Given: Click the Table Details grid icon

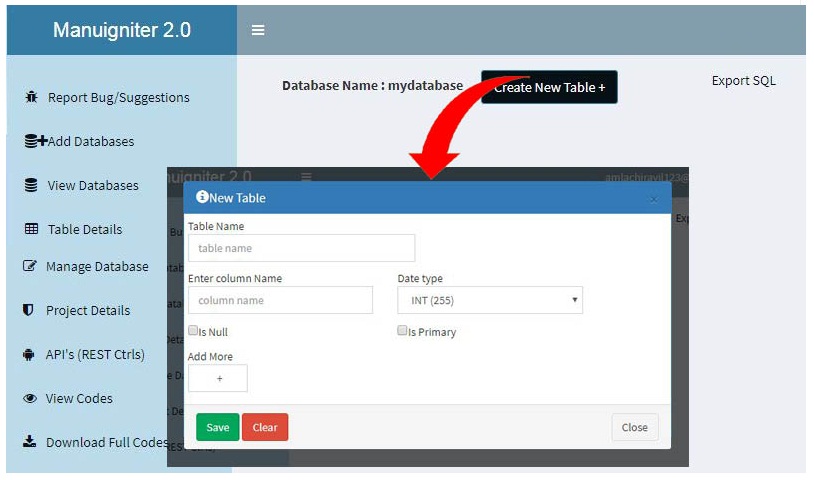Looking at the screenshot, I should pyautogui.click(x=31, y=229).
